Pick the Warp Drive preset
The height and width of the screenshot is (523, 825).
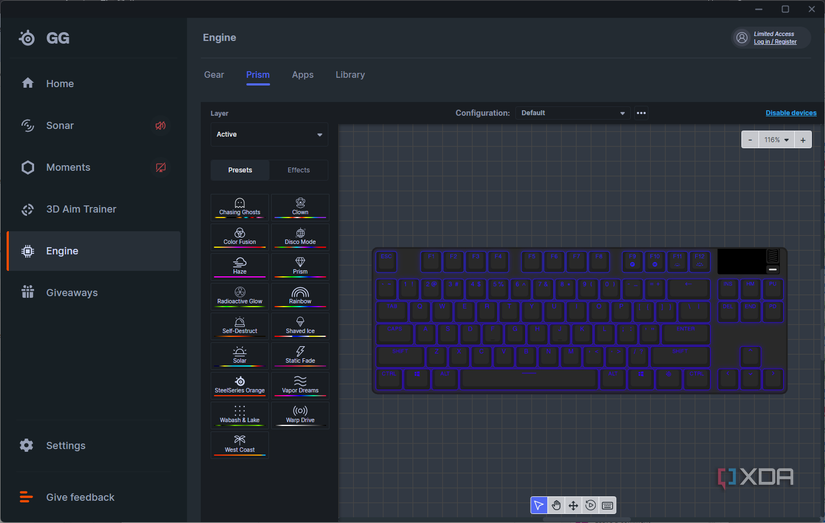click(300, 414)
